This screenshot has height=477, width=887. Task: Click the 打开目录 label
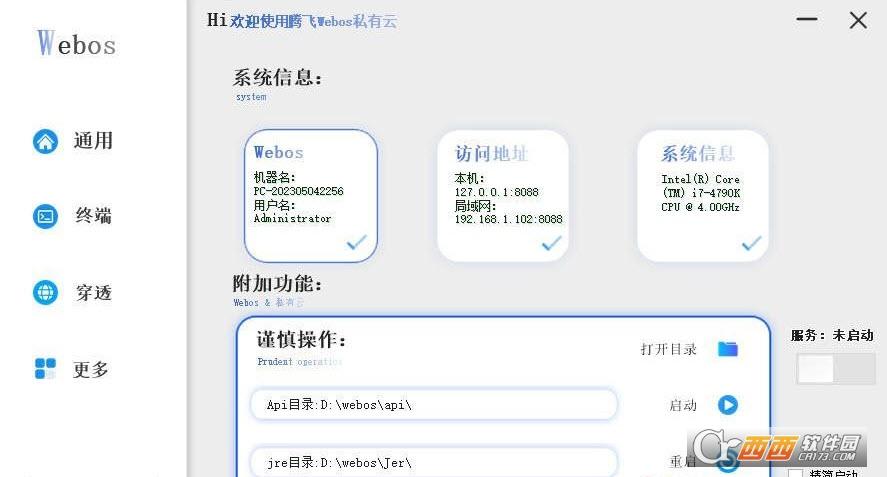coord(669,349)
